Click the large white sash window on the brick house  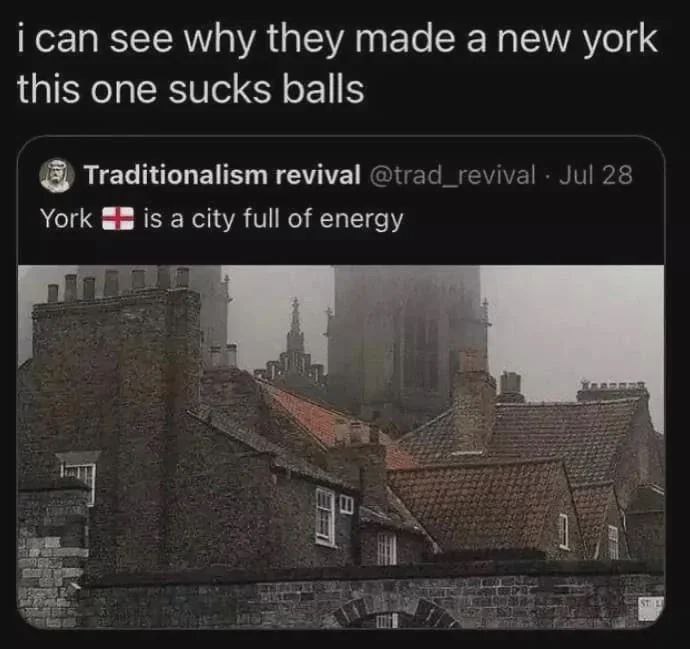point(325,517)
